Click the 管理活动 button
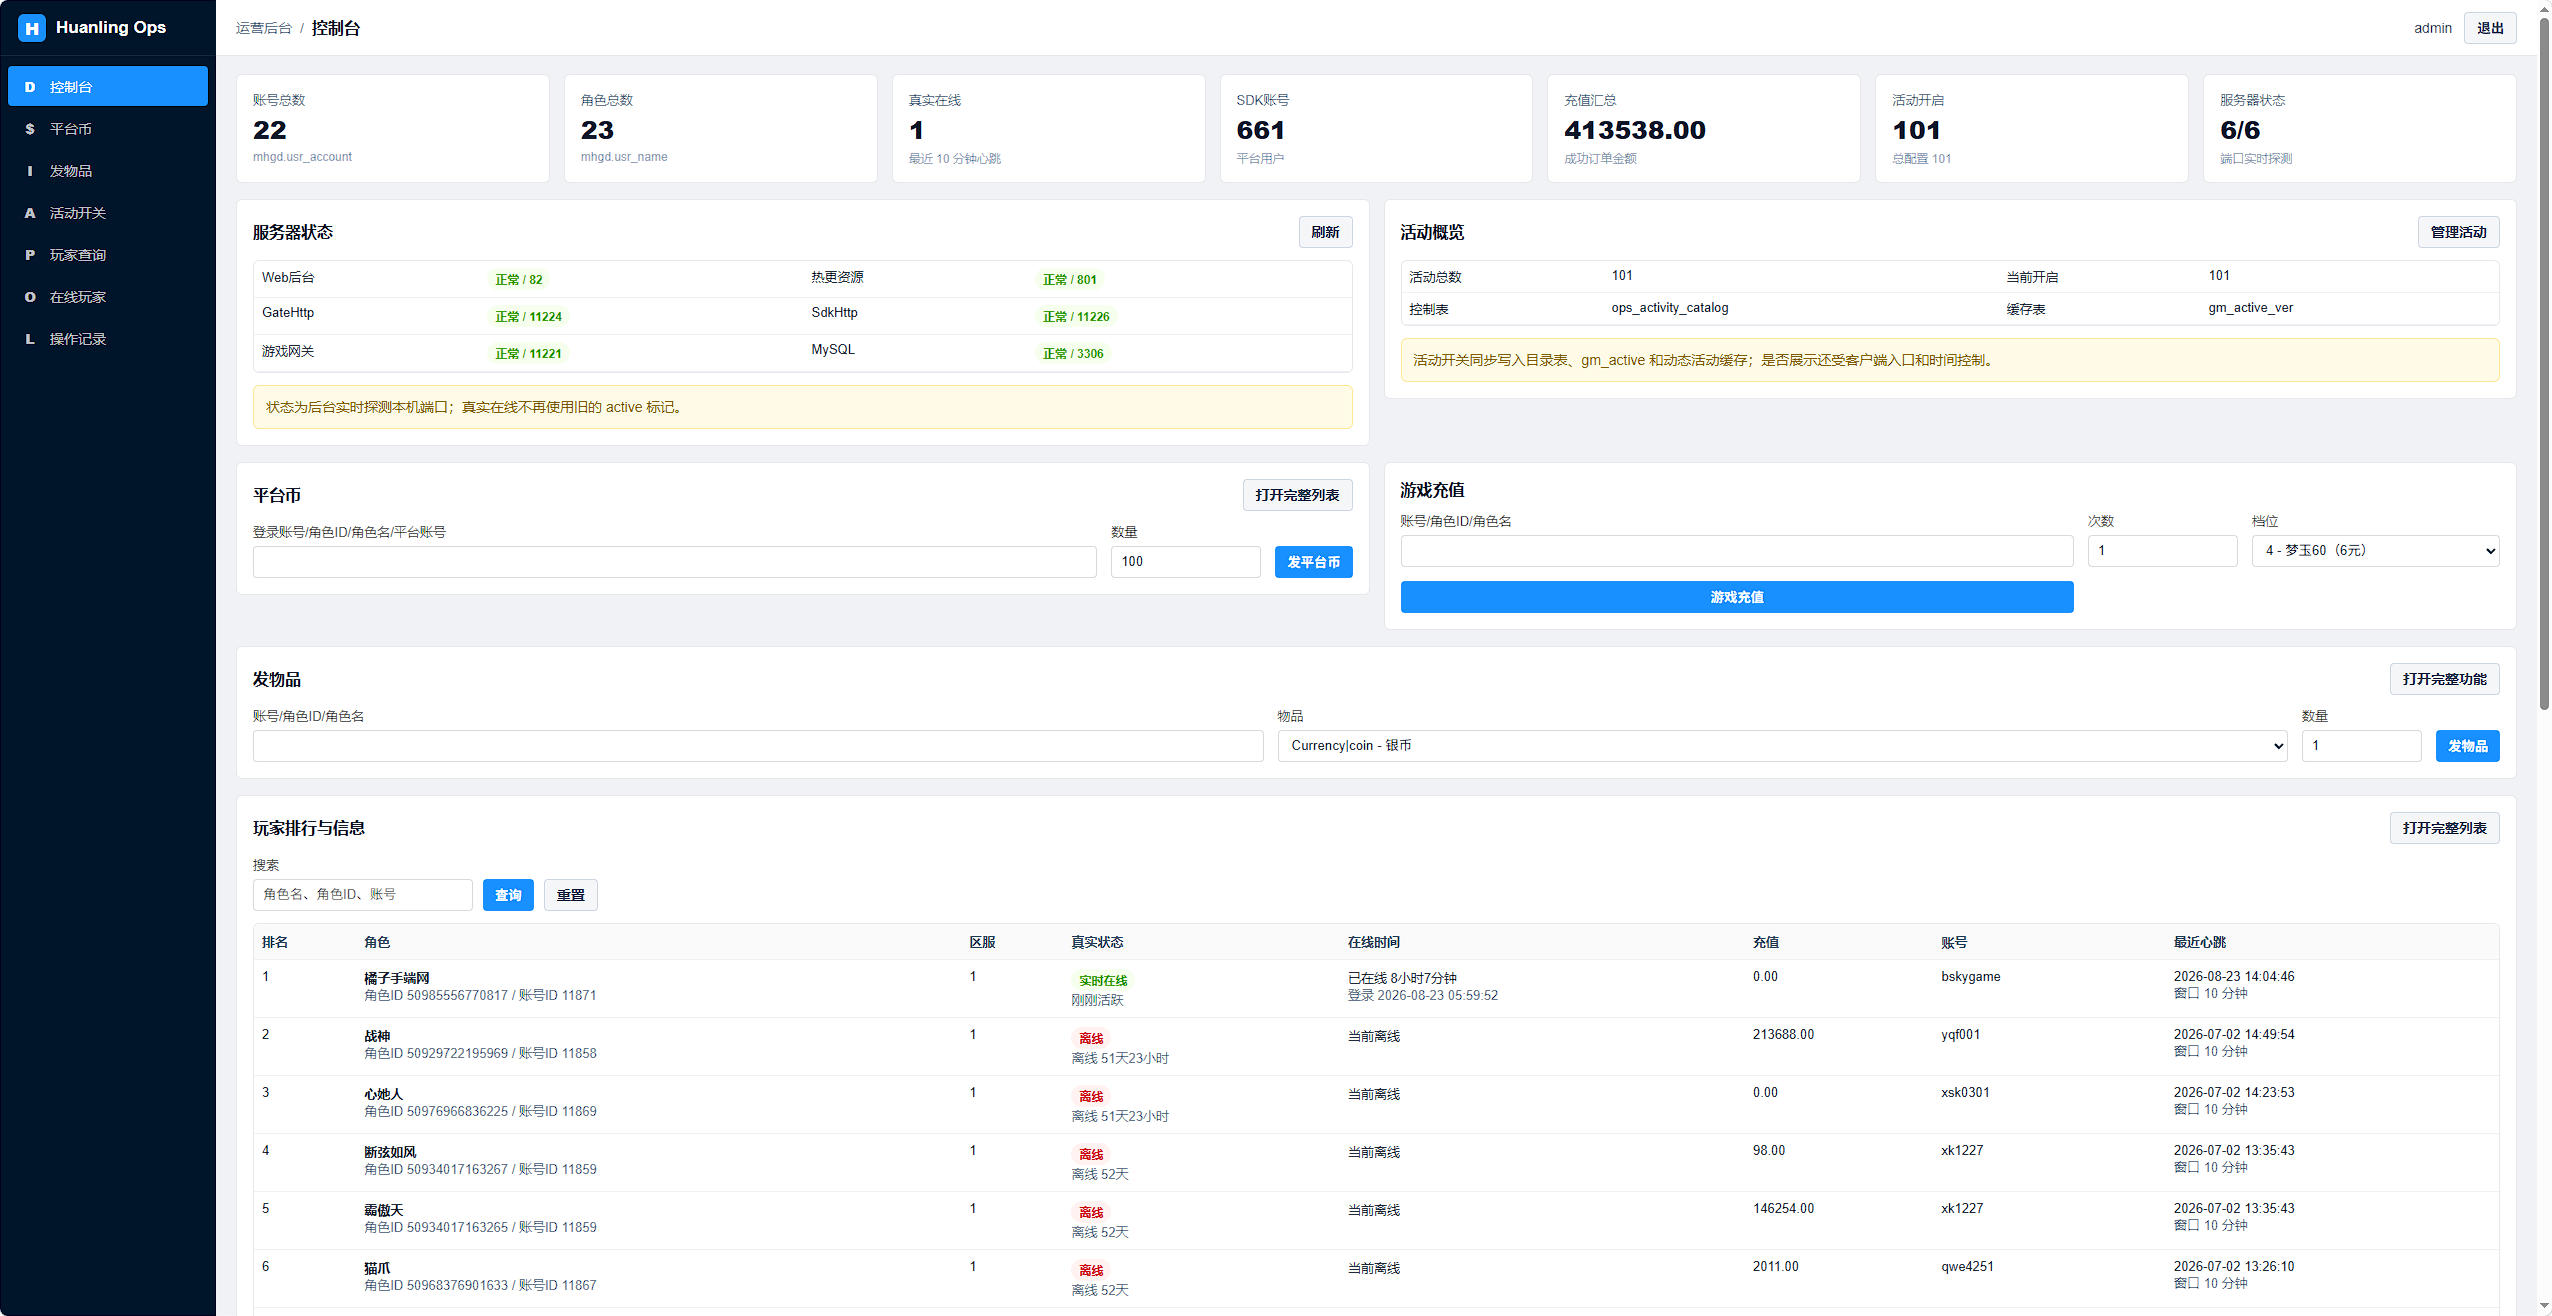The height and width of the screenshot is (1316, 2552). [x=2458, y=232]
